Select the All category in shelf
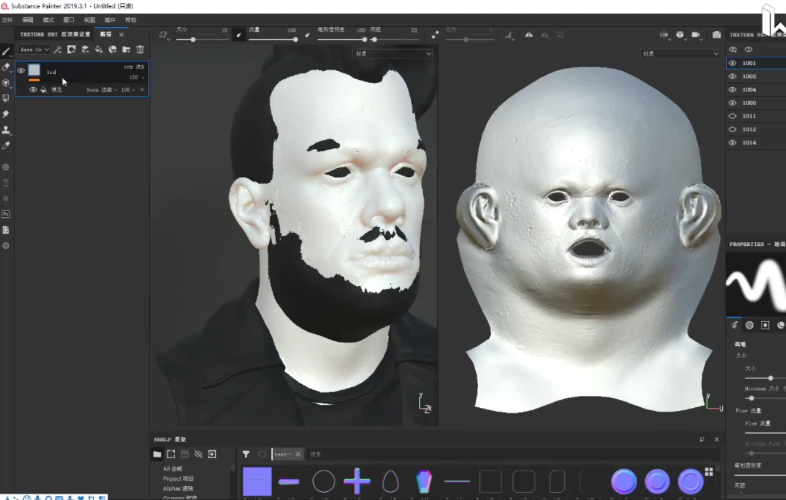 coord(172,468)
